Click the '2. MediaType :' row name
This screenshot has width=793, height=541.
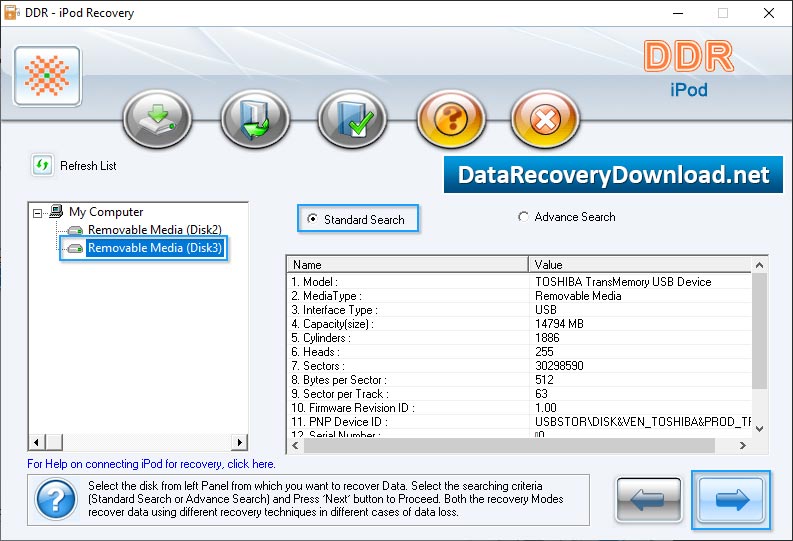[326, 296]
